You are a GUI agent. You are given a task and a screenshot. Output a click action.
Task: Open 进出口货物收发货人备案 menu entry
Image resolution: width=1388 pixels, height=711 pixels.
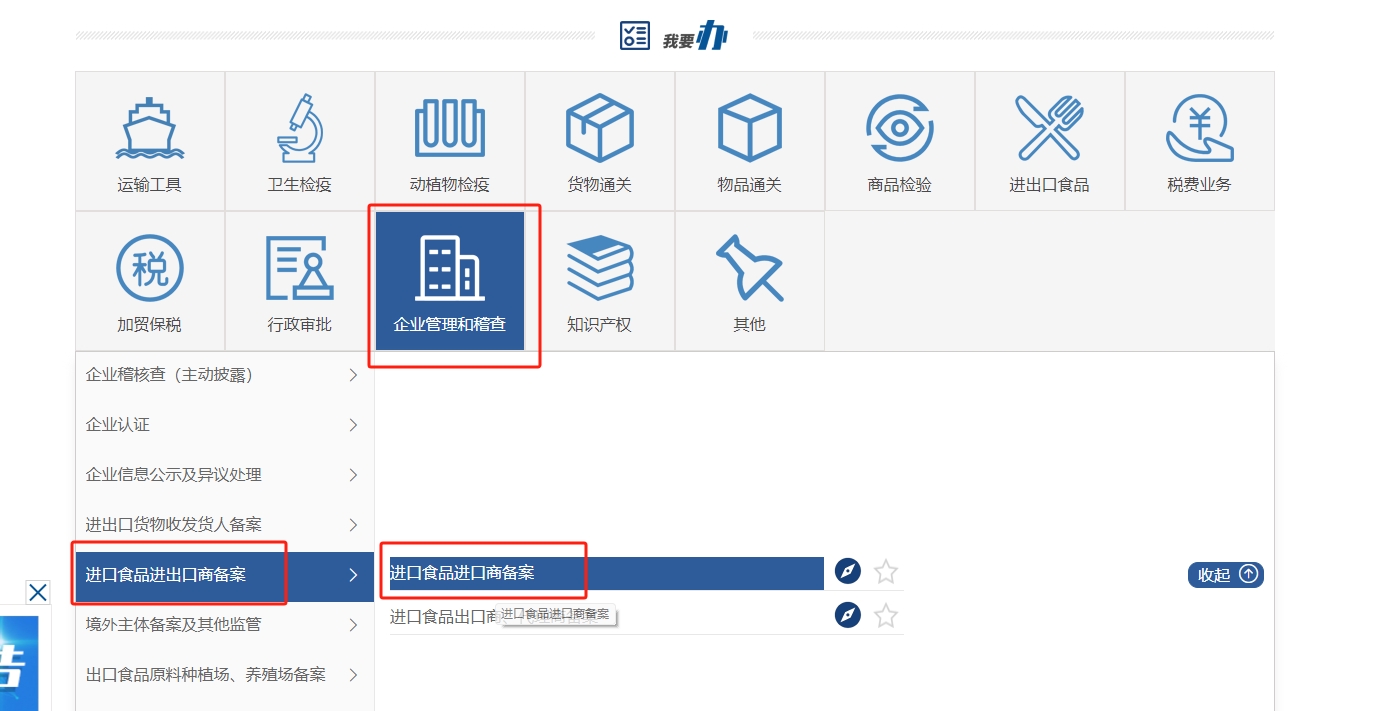[x=222, y=525]
